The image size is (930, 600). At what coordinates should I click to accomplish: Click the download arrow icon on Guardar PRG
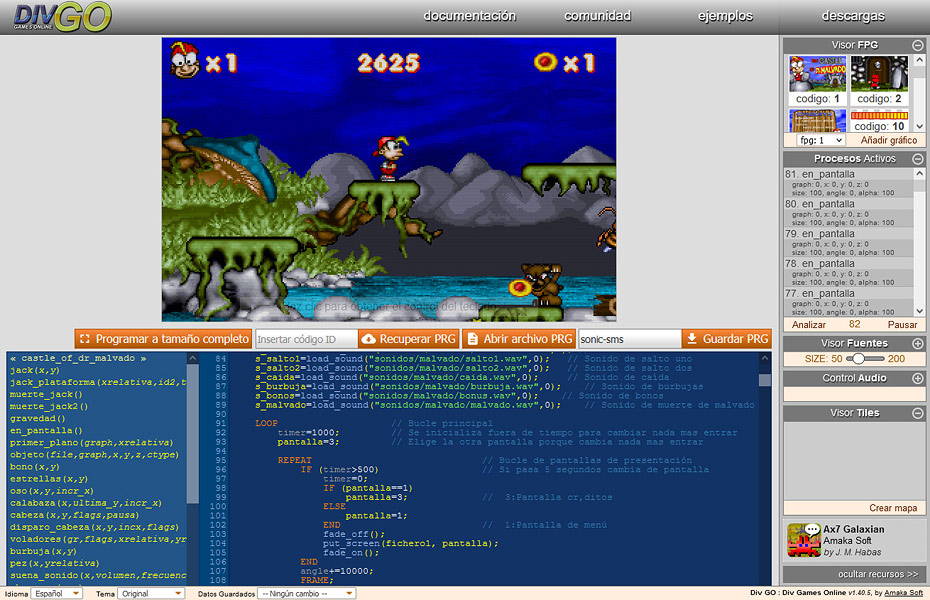[692, 339]
